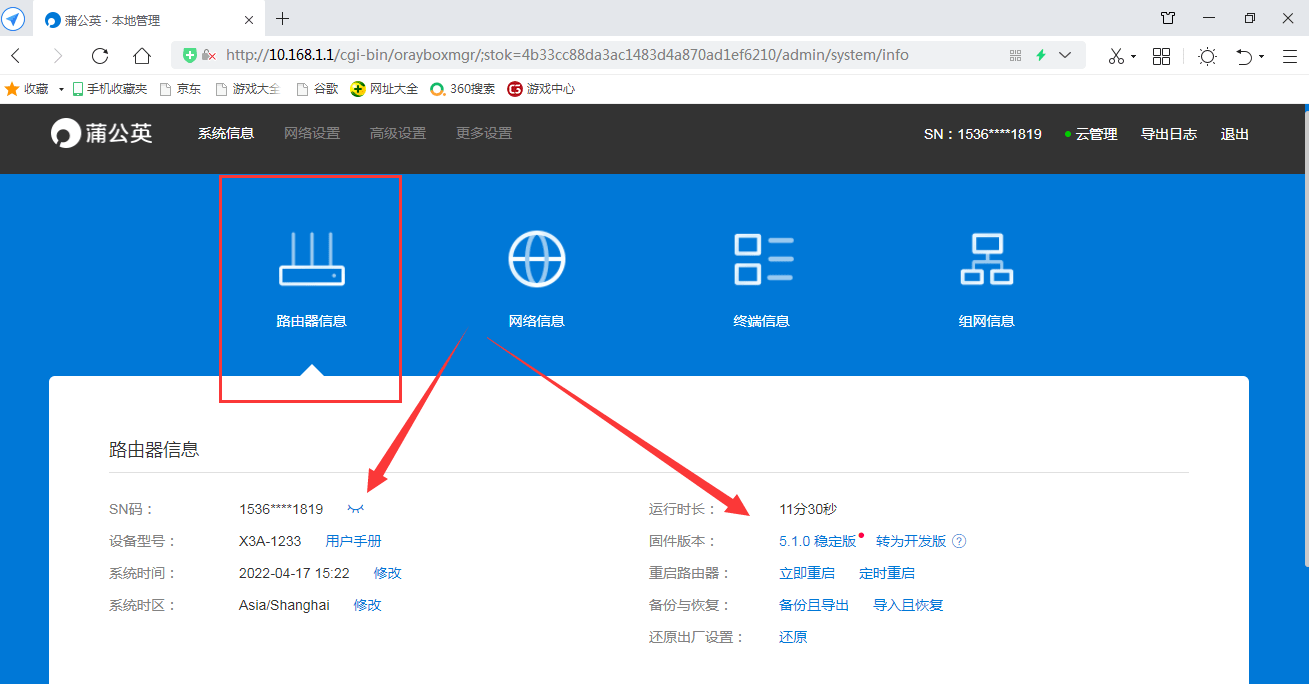This screenshot has height=684, width=1309.
Task: Open the 终端信息 list icon
Action: (x=763, y=259)
